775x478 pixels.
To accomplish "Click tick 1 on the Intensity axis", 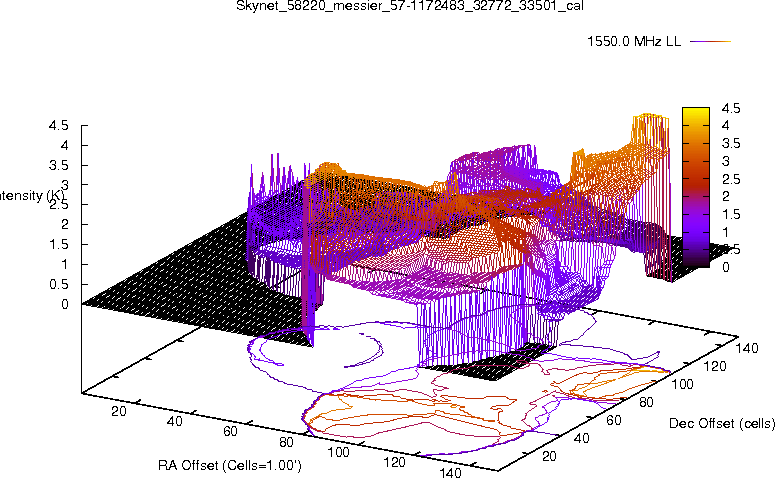I will [x=64, y=264].
